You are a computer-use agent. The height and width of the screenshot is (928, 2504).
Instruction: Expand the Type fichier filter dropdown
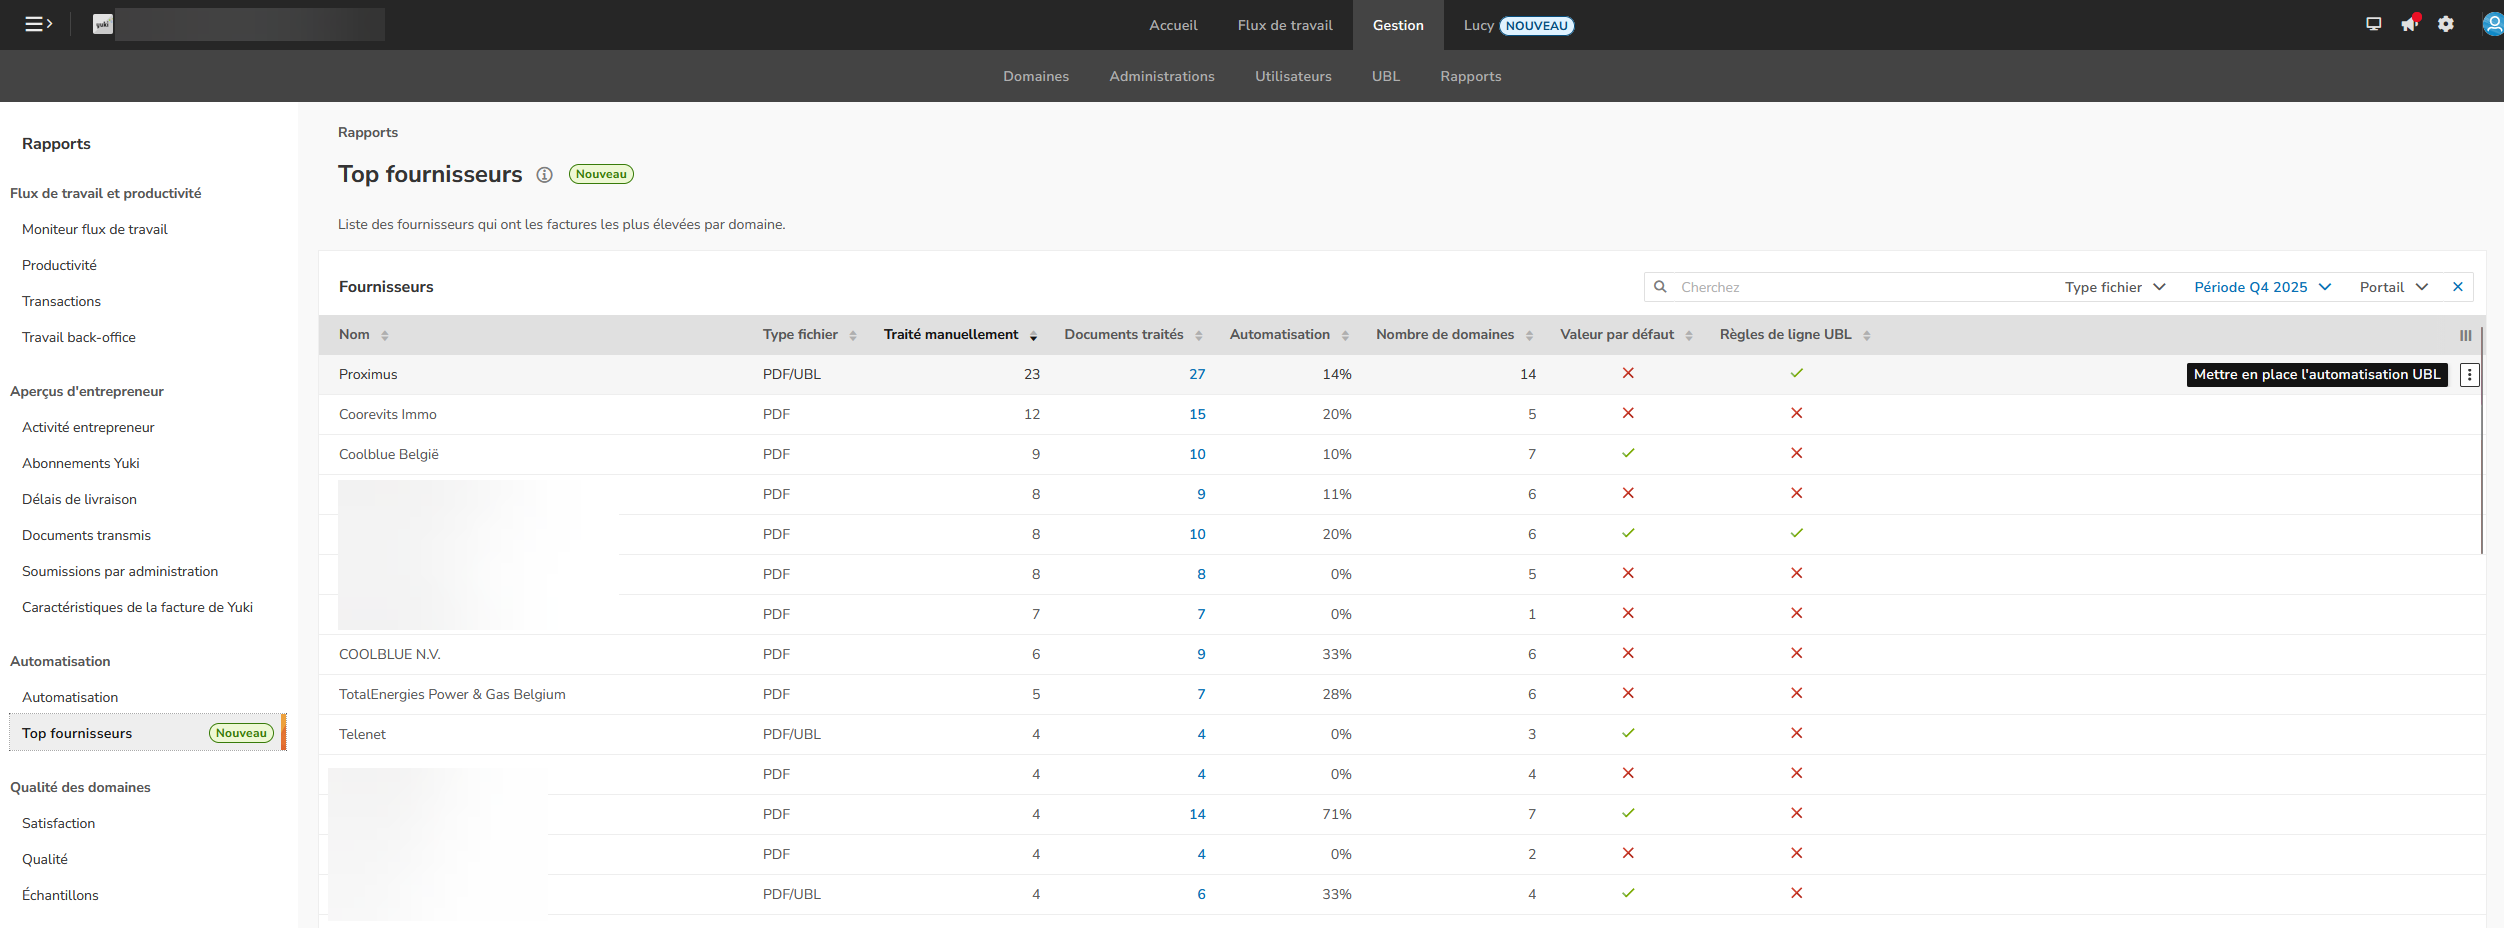point(2115,287)
